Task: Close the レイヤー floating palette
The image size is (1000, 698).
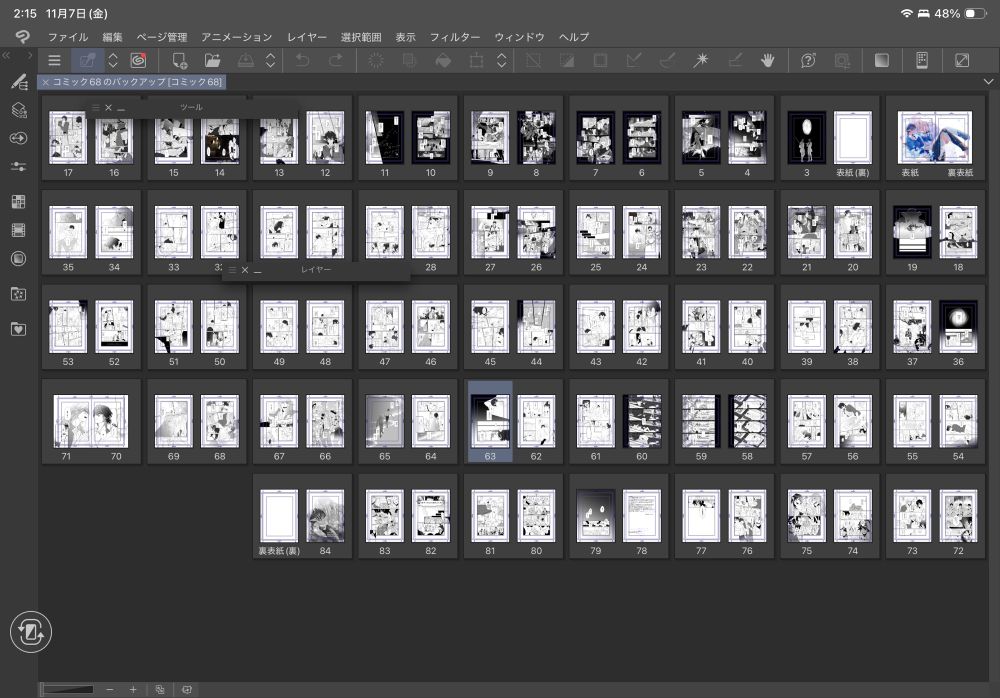Action: coord(245,270)
